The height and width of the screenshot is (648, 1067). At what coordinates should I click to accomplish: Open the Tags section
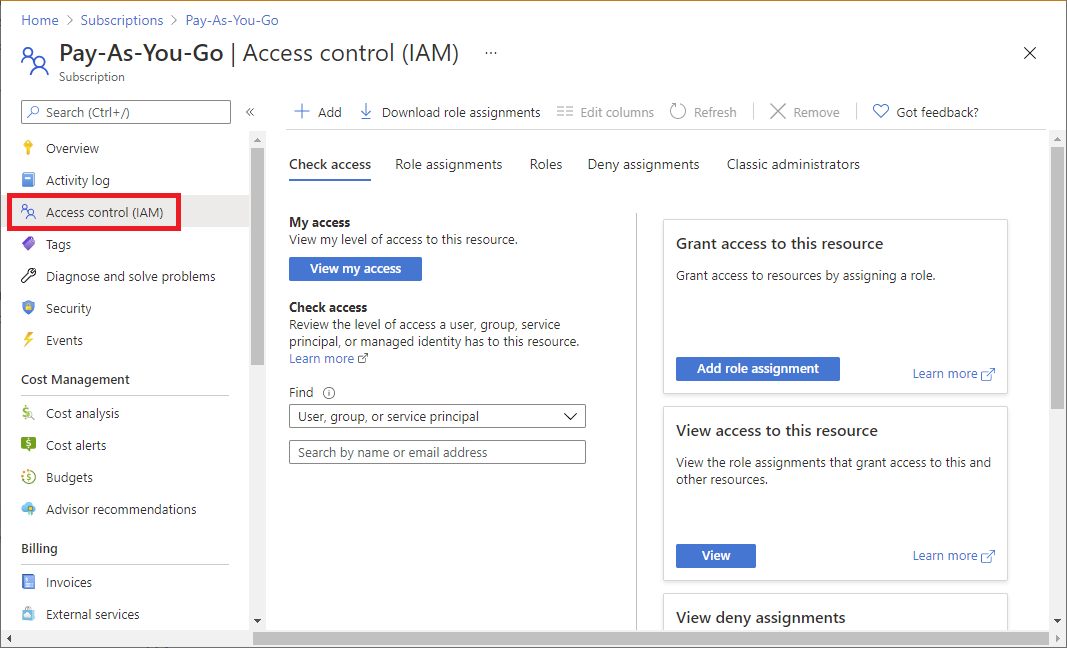pos(62,244)
